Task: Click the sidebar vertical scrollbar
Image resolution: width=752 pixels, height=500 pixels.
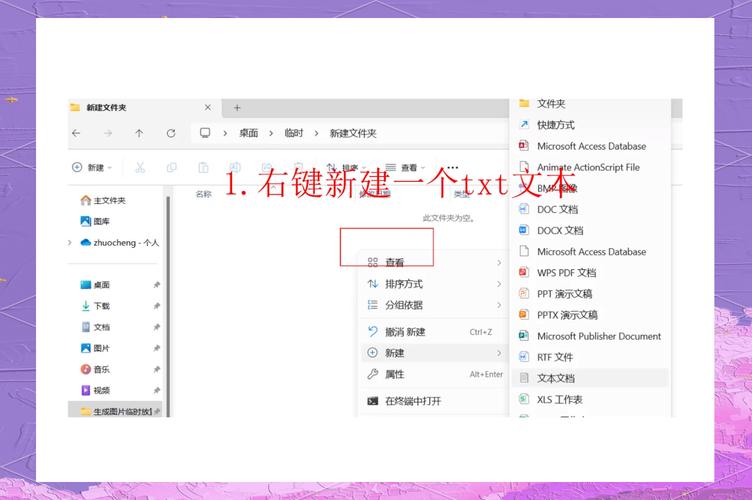Action: pyautogui.click(x=168, y=307)
